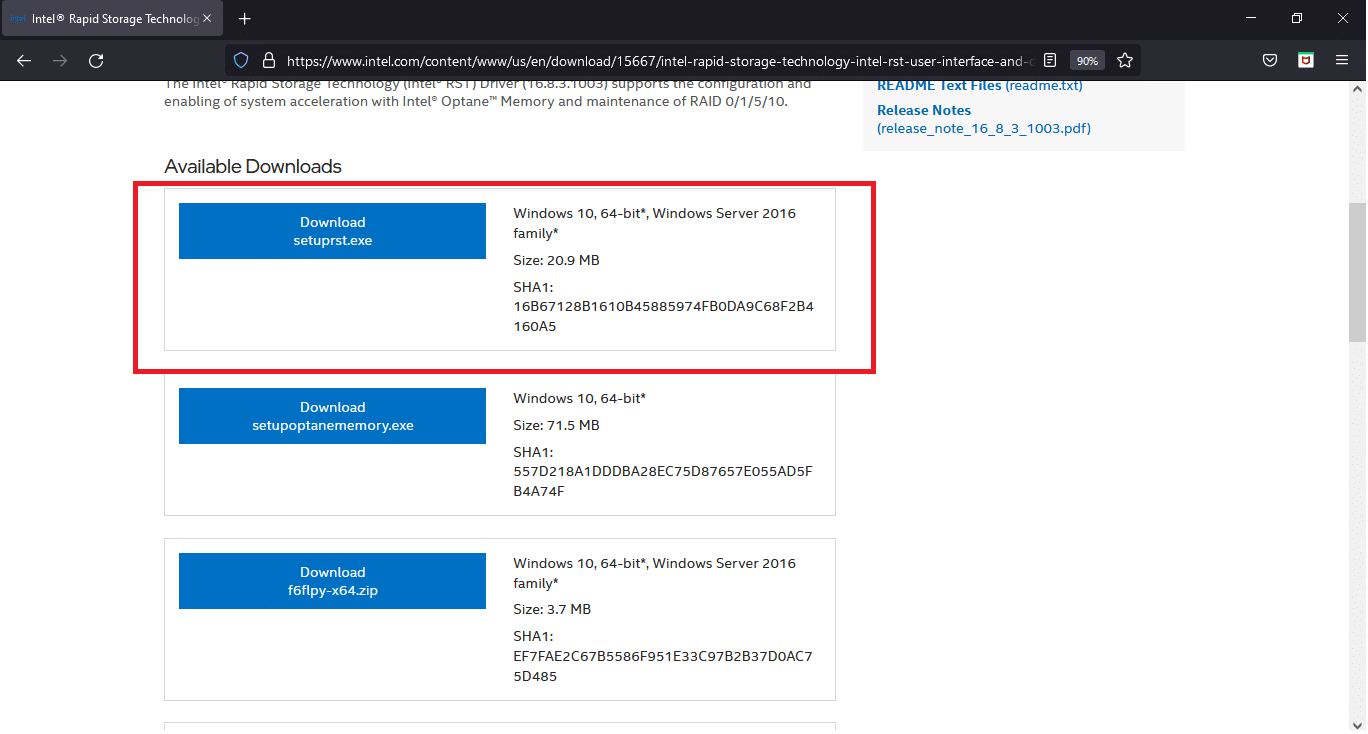The height and width of the screenshot is (734, 1368).
Task: Click the vertical page scrollbar
Action: tap(1357, 270)
